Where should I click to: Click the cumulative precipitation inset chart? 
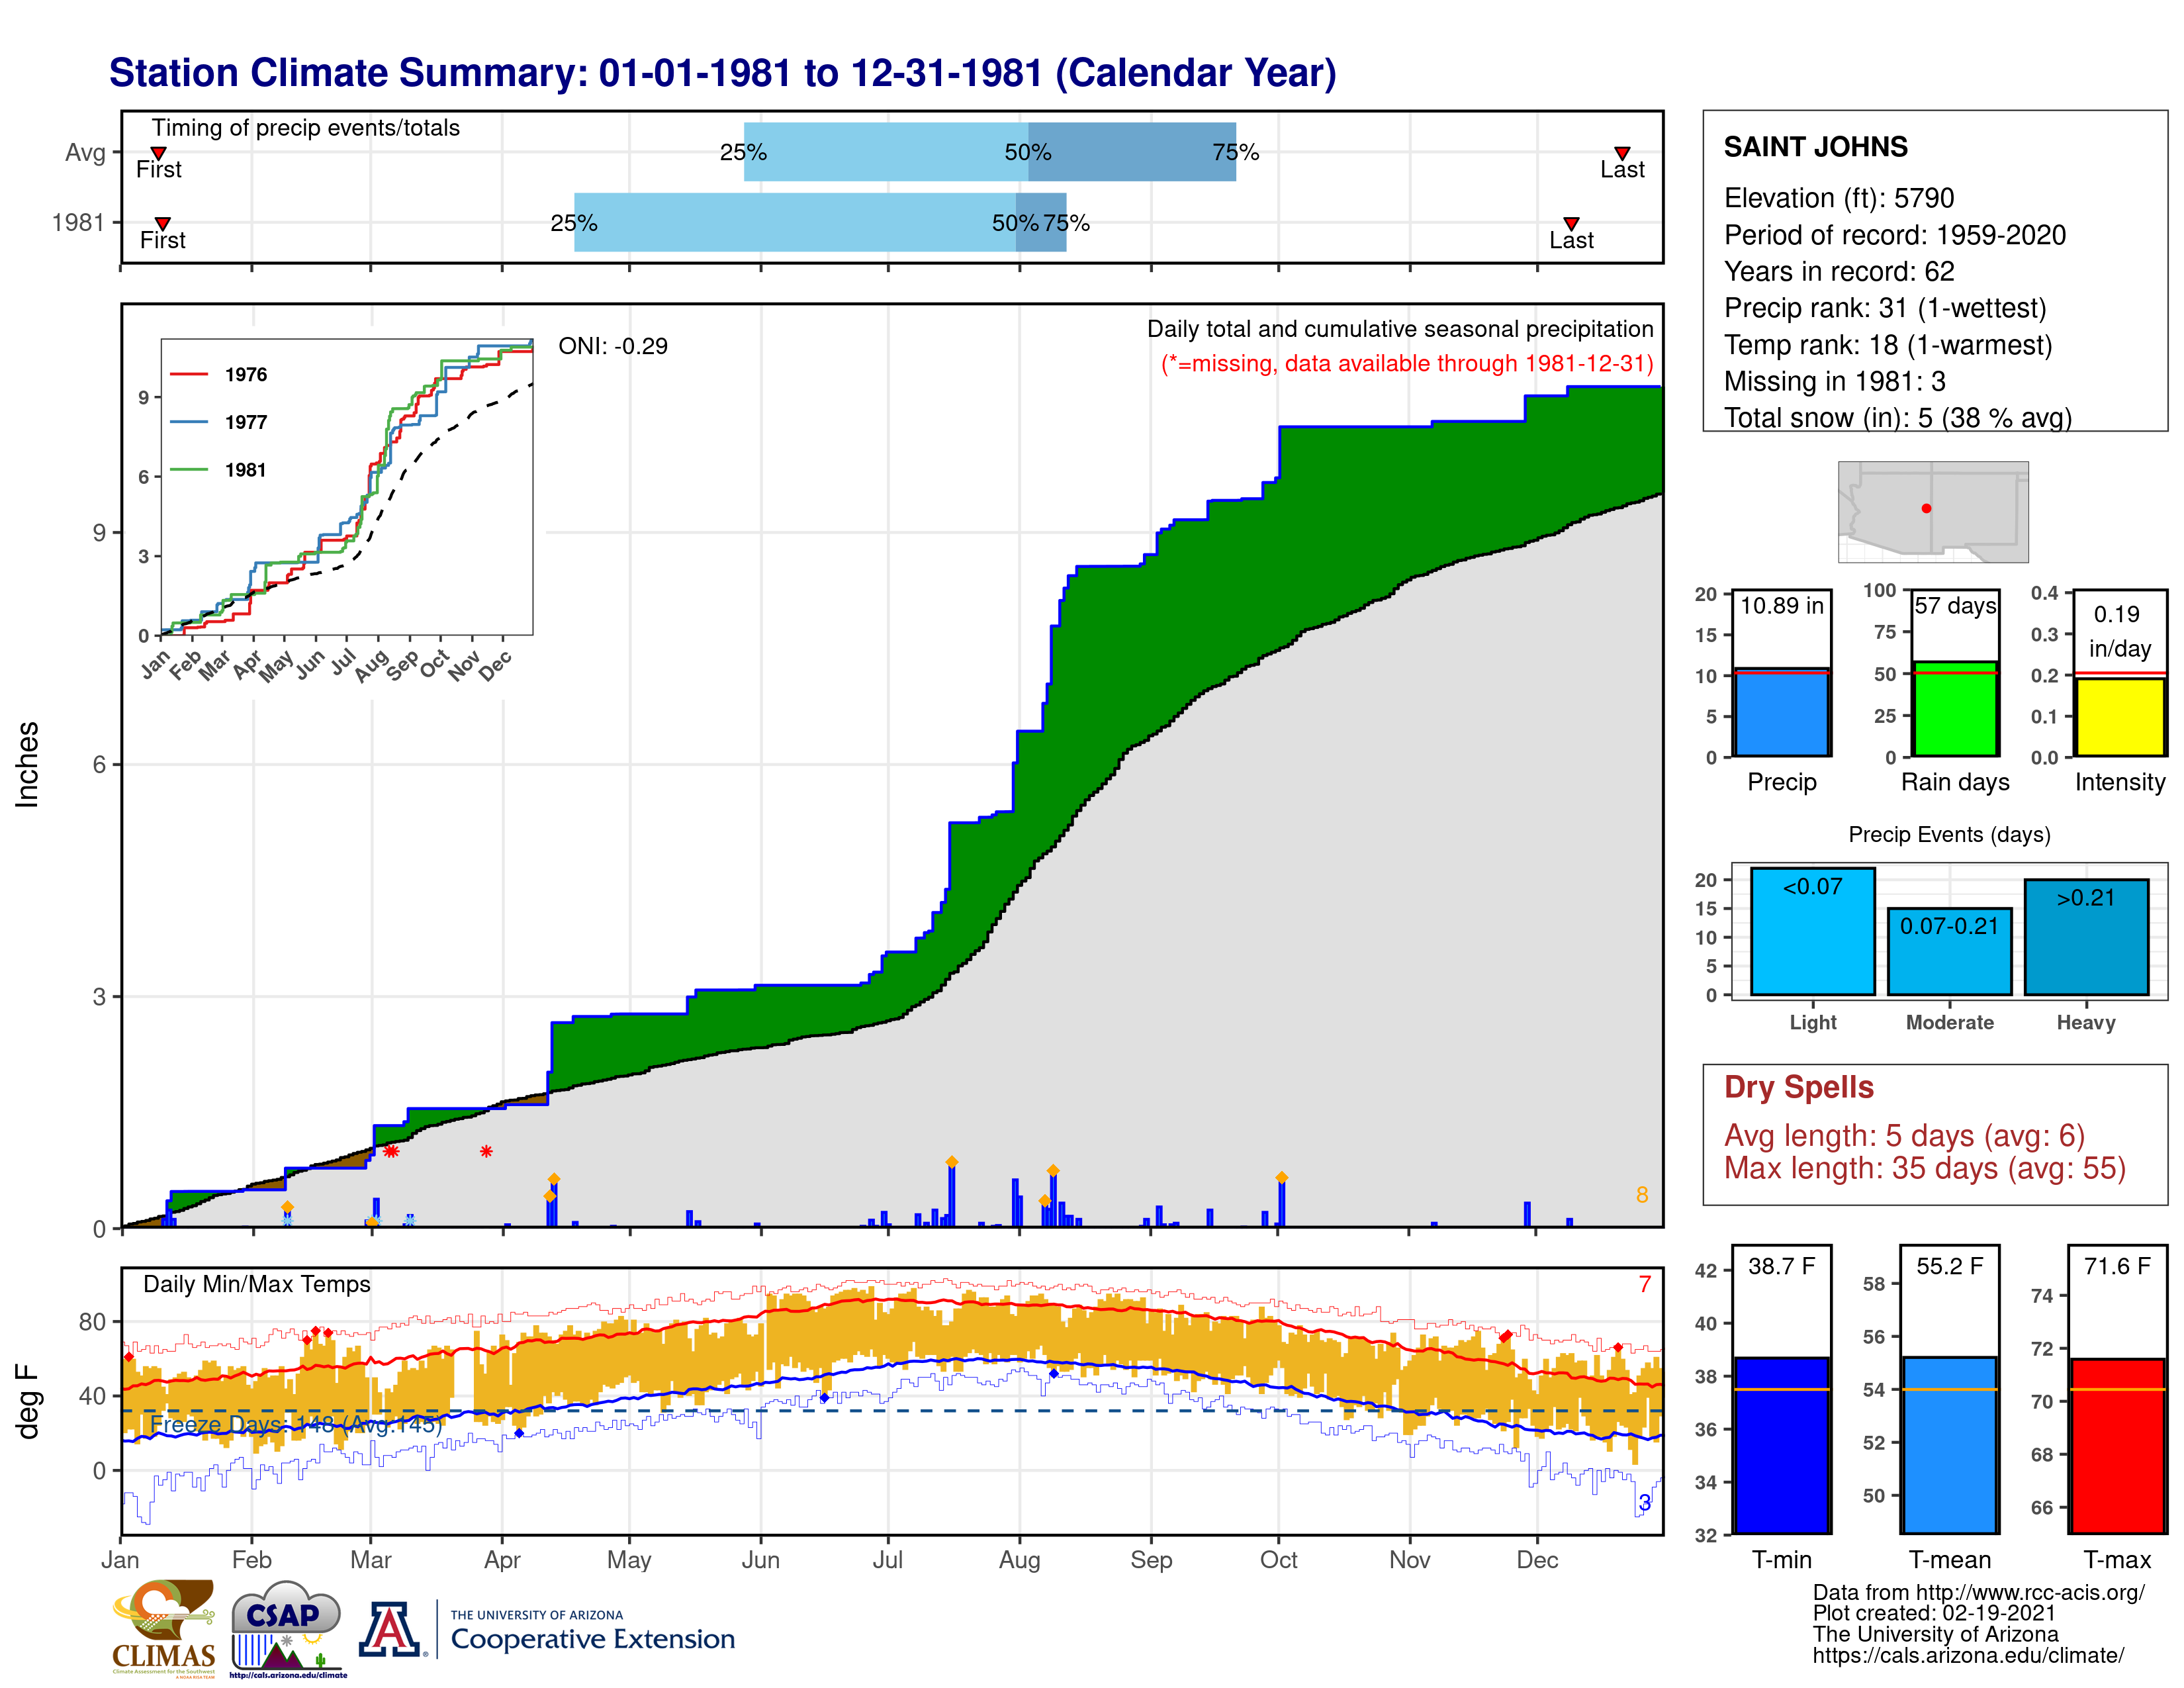pyautogui.click(x=346, y=487)
